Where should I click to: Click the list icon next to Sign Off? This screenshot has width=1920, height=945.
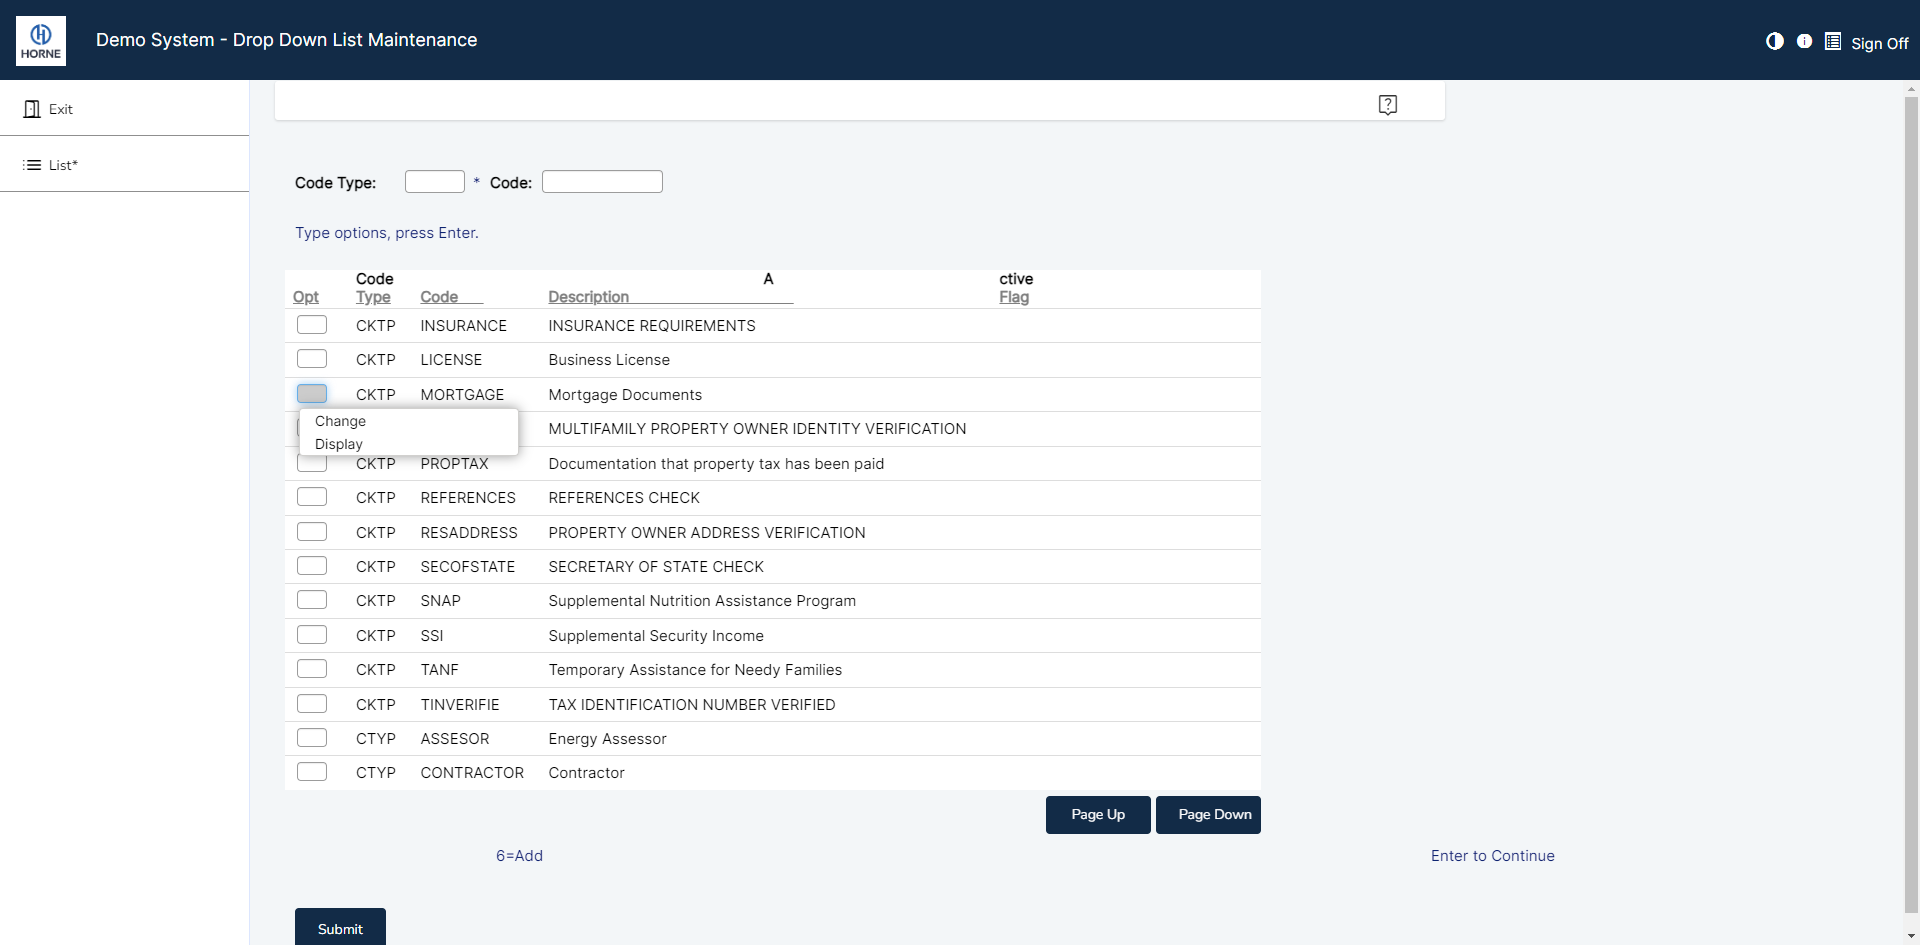(1834, 41)
